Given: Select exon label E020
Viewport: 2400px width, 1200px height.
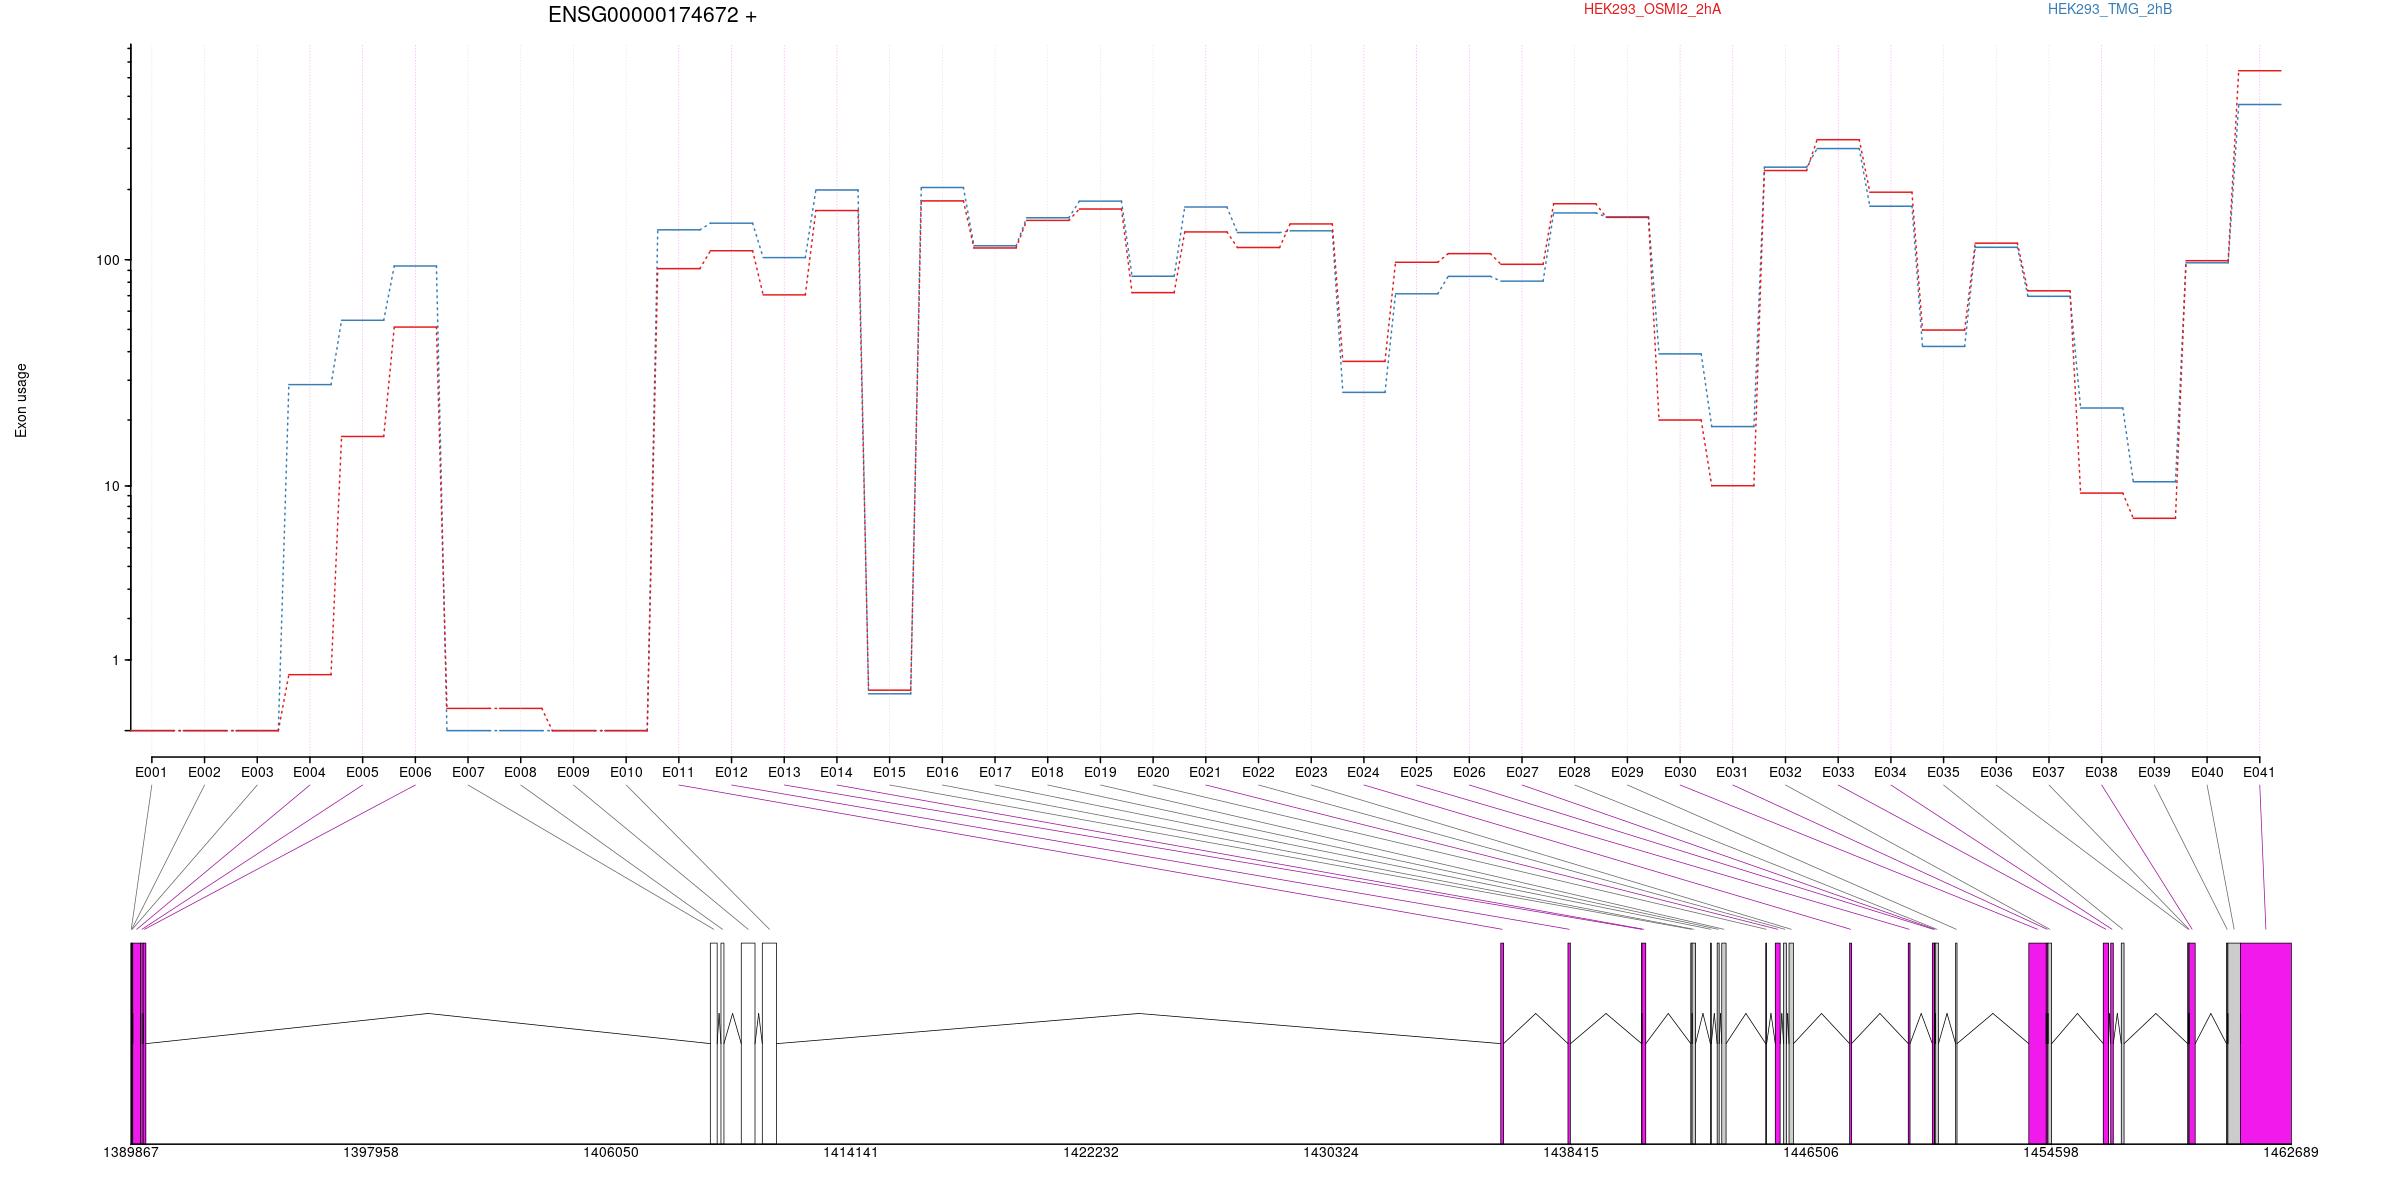Looking at the screenshot, I should pyautogui.click(x=1153, y=772).
